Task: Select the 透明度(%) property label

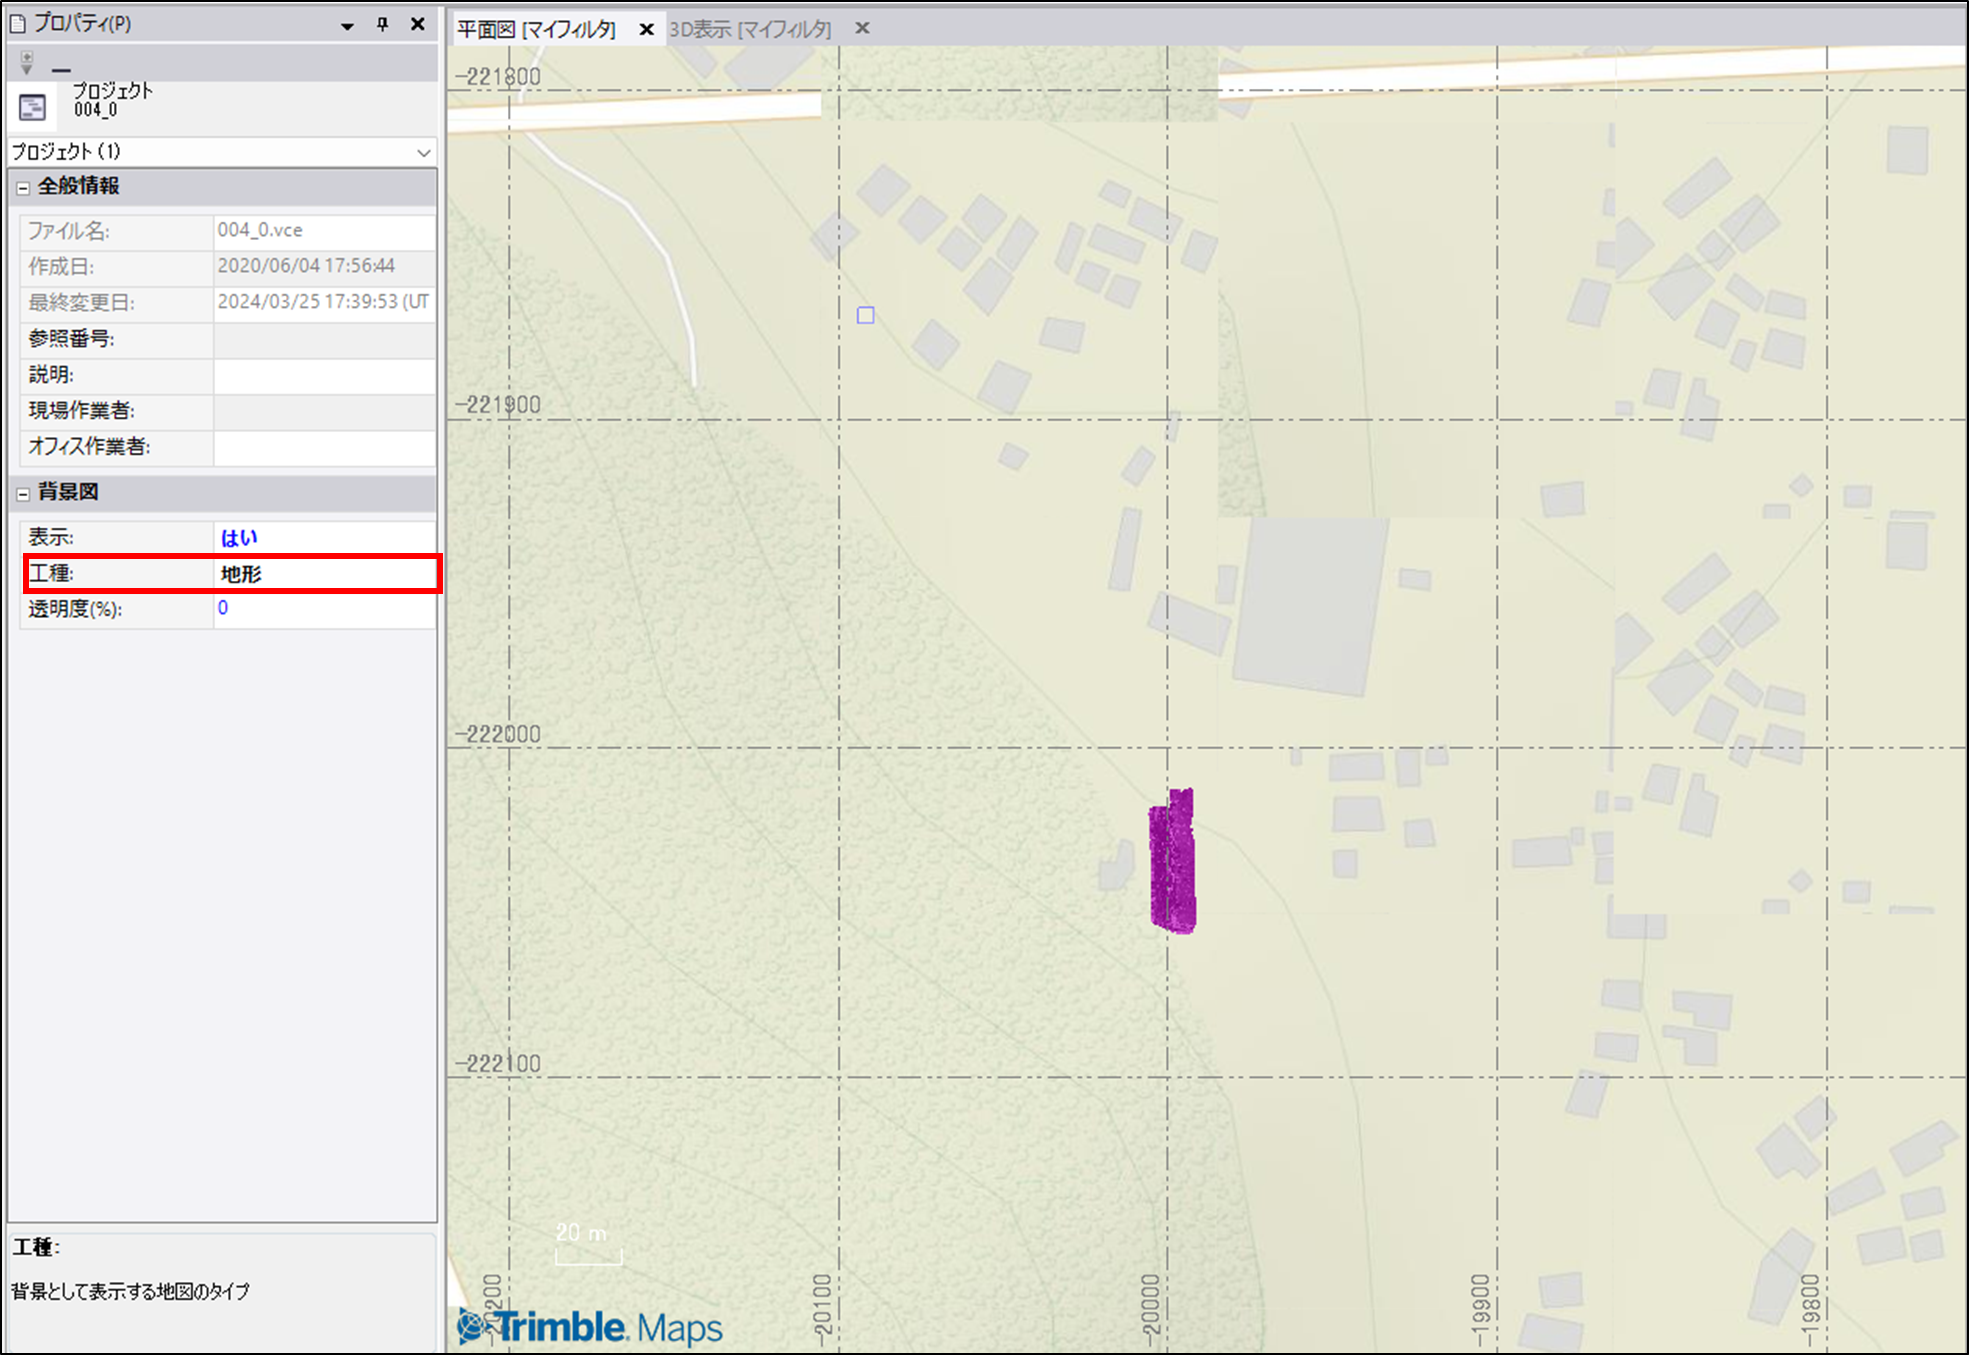Action: tap(75, 609)
